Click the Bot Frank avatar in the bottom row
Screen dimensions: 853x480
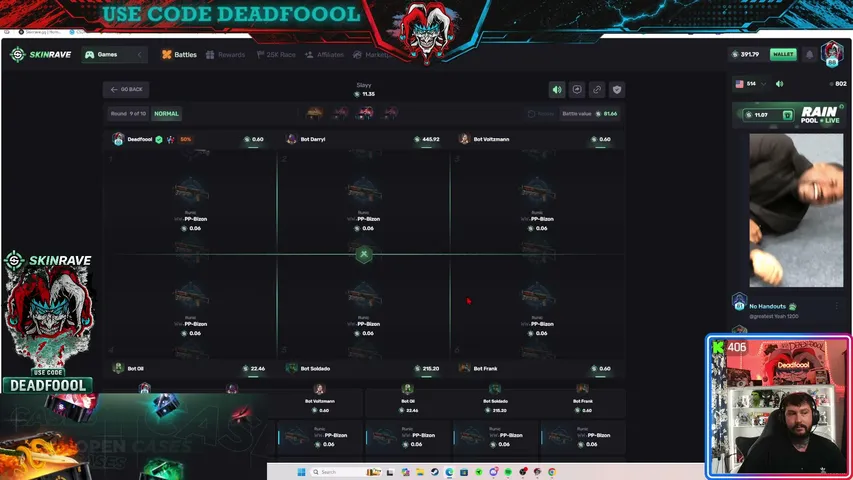coord(465,368)
